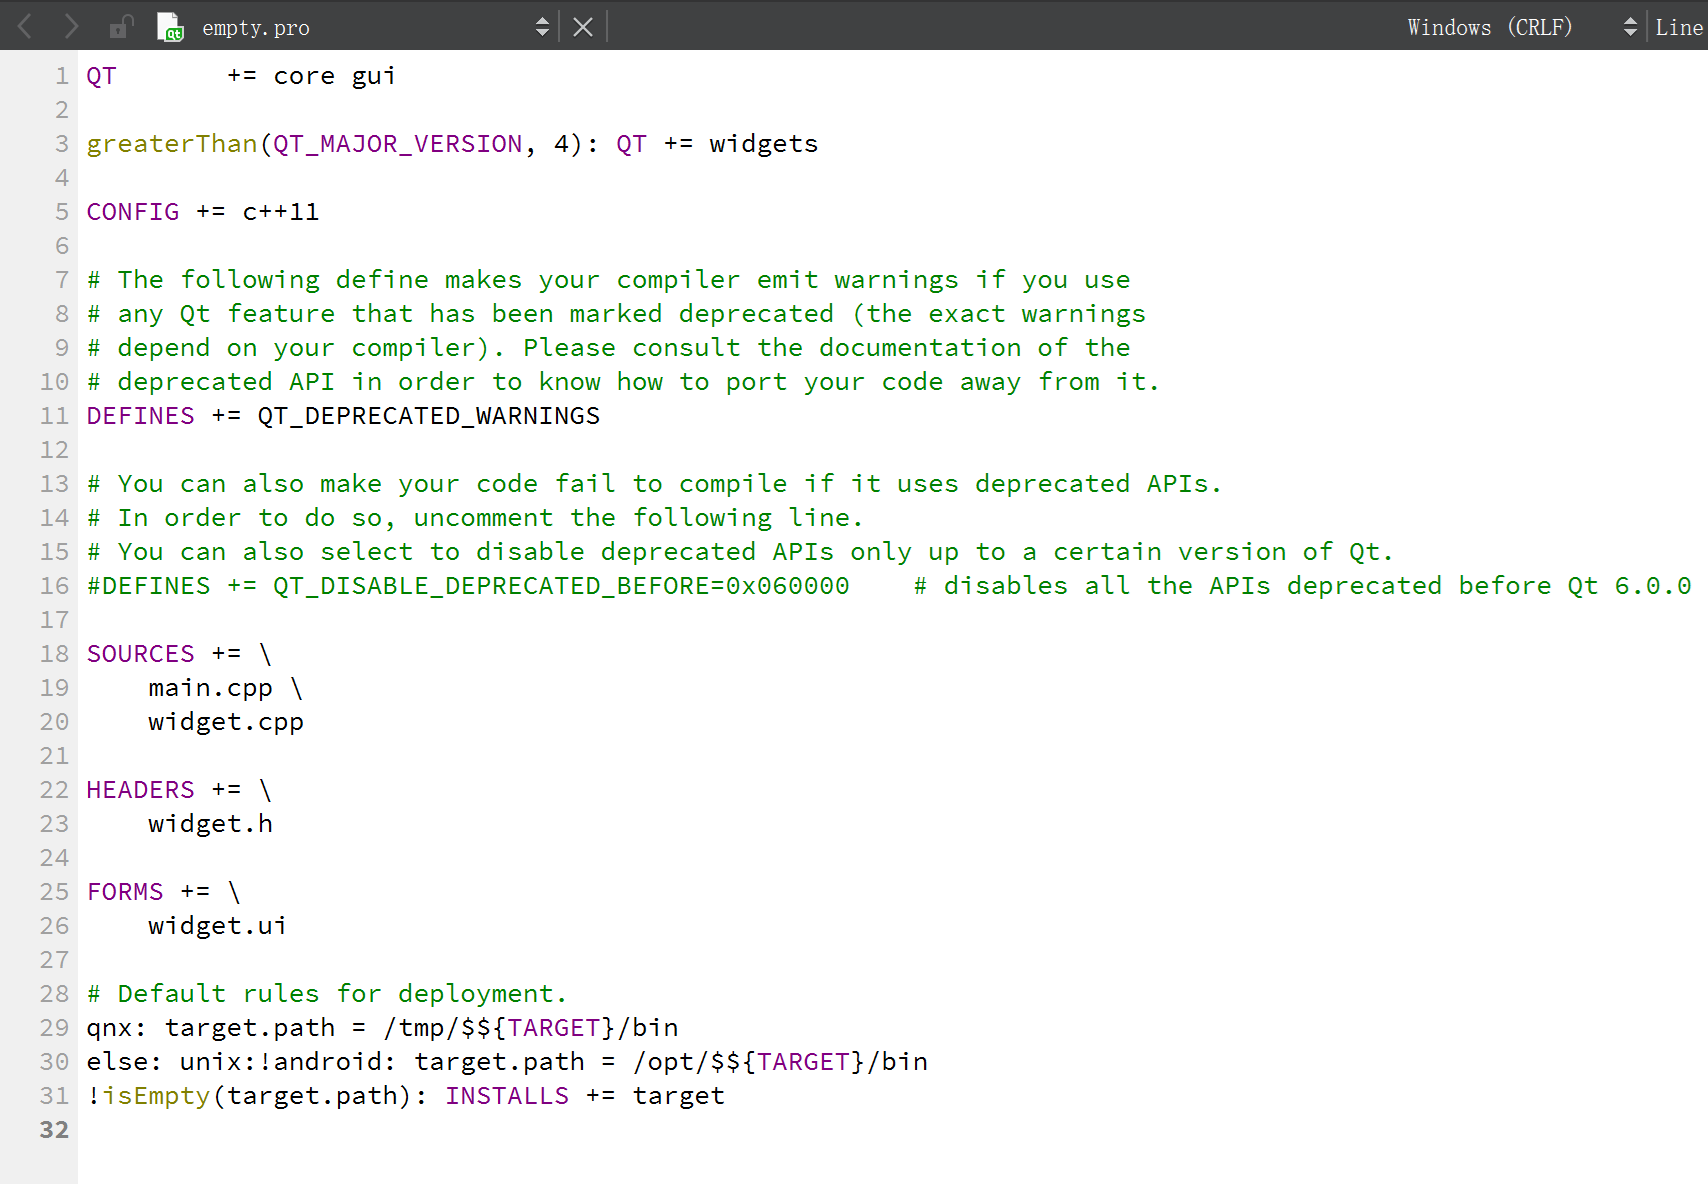Click line number 16 in the gutter

[x=54, y=586]
